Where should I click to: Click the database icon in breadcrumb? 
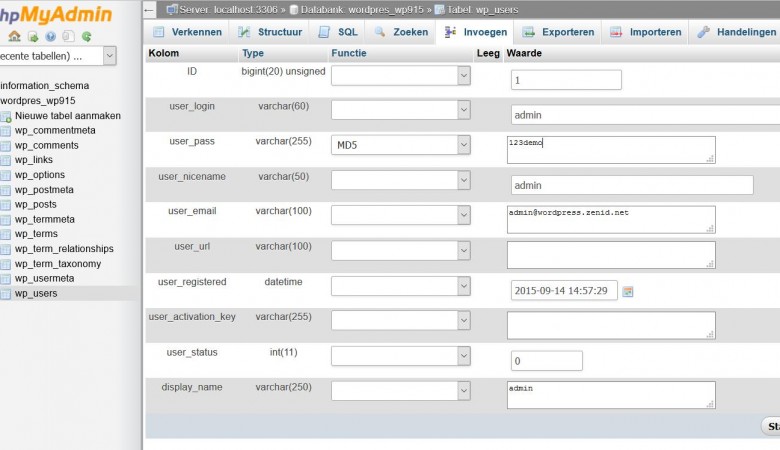294,9
